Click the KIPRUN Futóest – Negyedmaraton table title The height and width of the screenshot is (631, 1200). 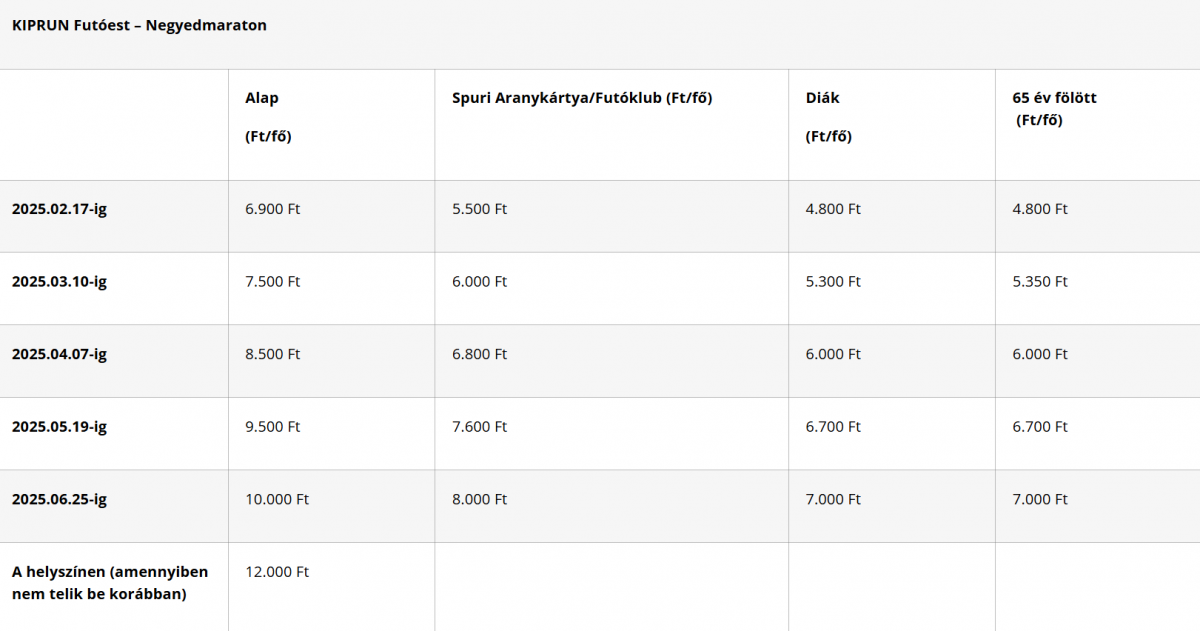click(x=139, y=26)
